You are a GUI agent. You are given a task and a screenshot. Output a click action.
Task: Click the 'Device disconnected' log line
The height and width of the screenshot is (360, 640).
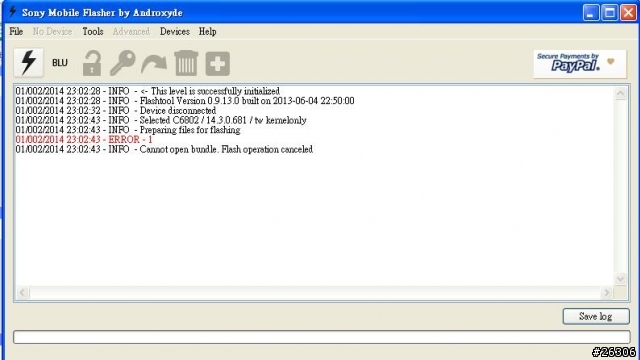pyautogui.click(x=116, y=111)
